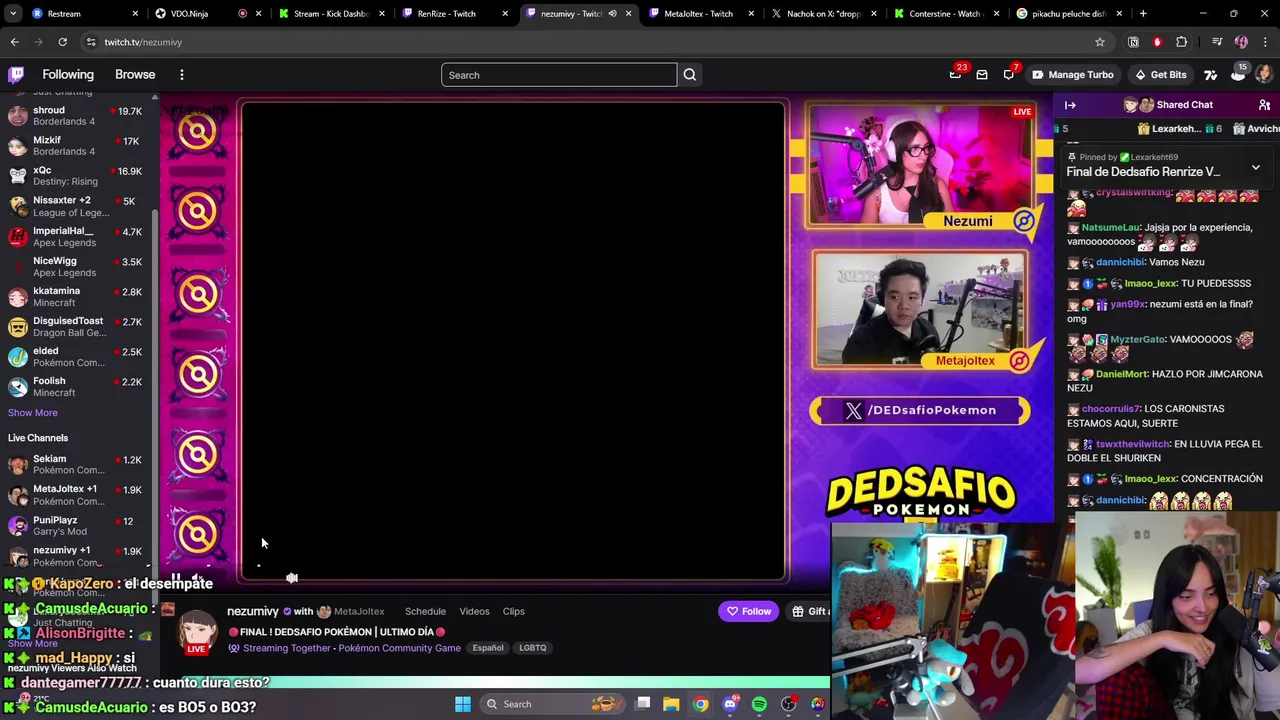This screenshot has width=1280, height=720.
Task: Go back with the browser back arrow
Action: (14, 42)
